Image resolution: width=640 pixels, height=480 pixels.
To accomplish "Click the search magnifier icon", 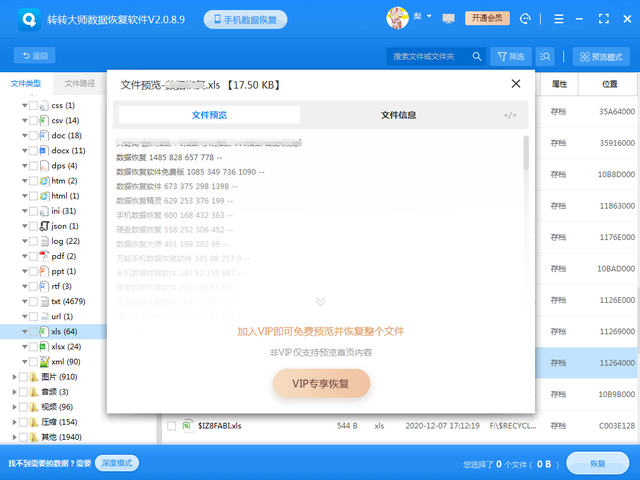I will coord(477,56).
